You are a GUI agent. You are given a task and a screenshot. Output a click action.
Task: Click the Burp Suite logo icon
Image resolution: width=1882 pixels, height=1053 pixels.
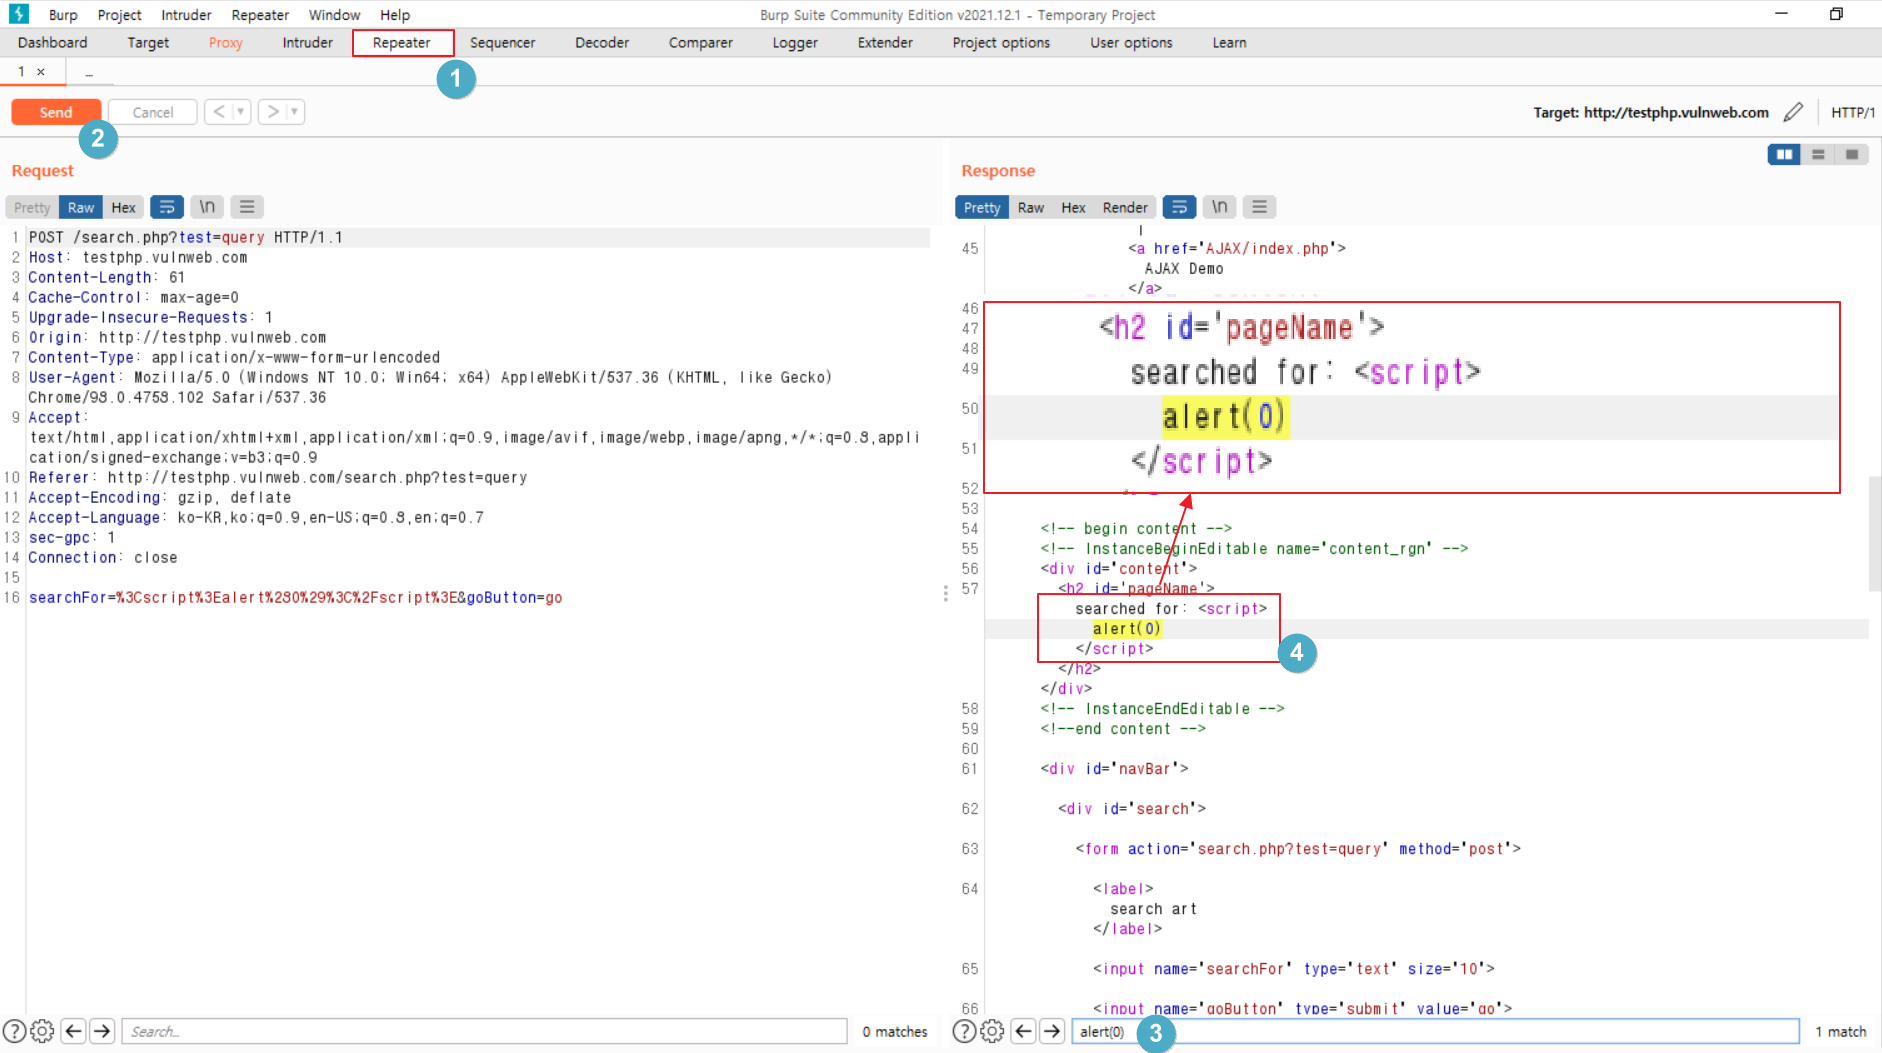point(19,14)
